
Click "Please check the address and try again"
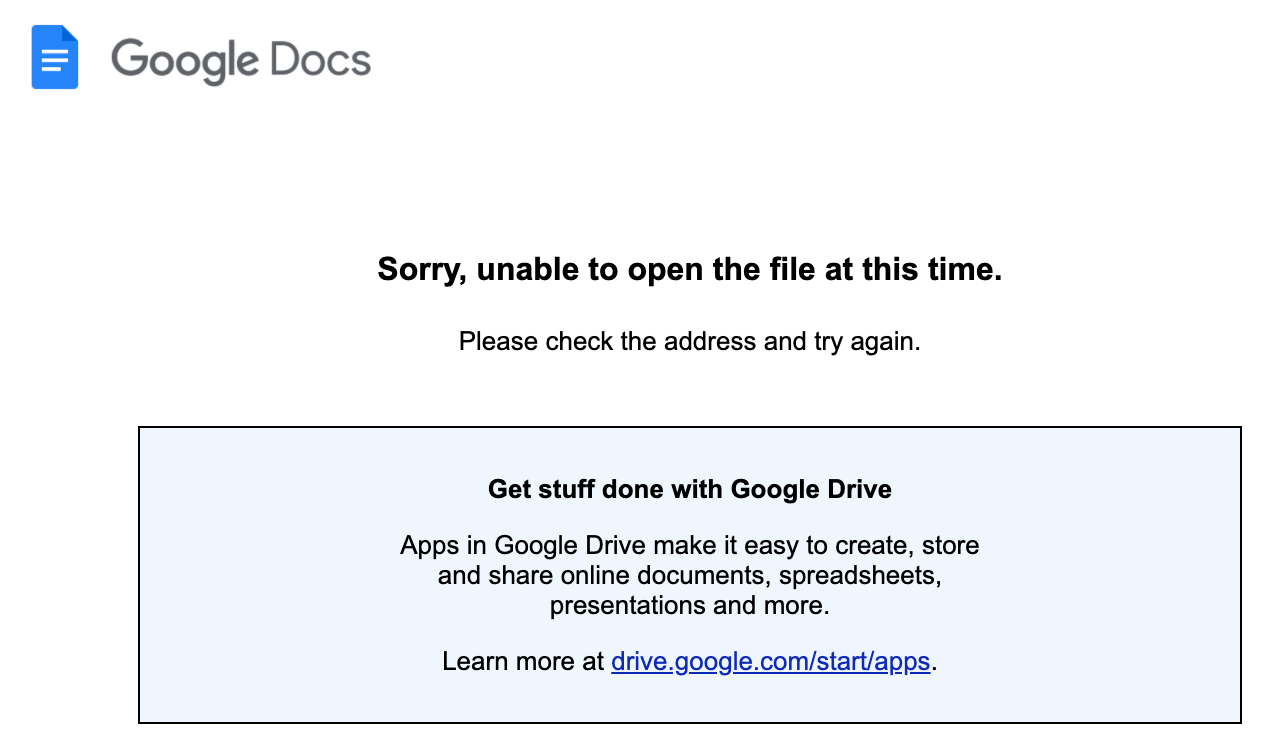click(689, 341)
